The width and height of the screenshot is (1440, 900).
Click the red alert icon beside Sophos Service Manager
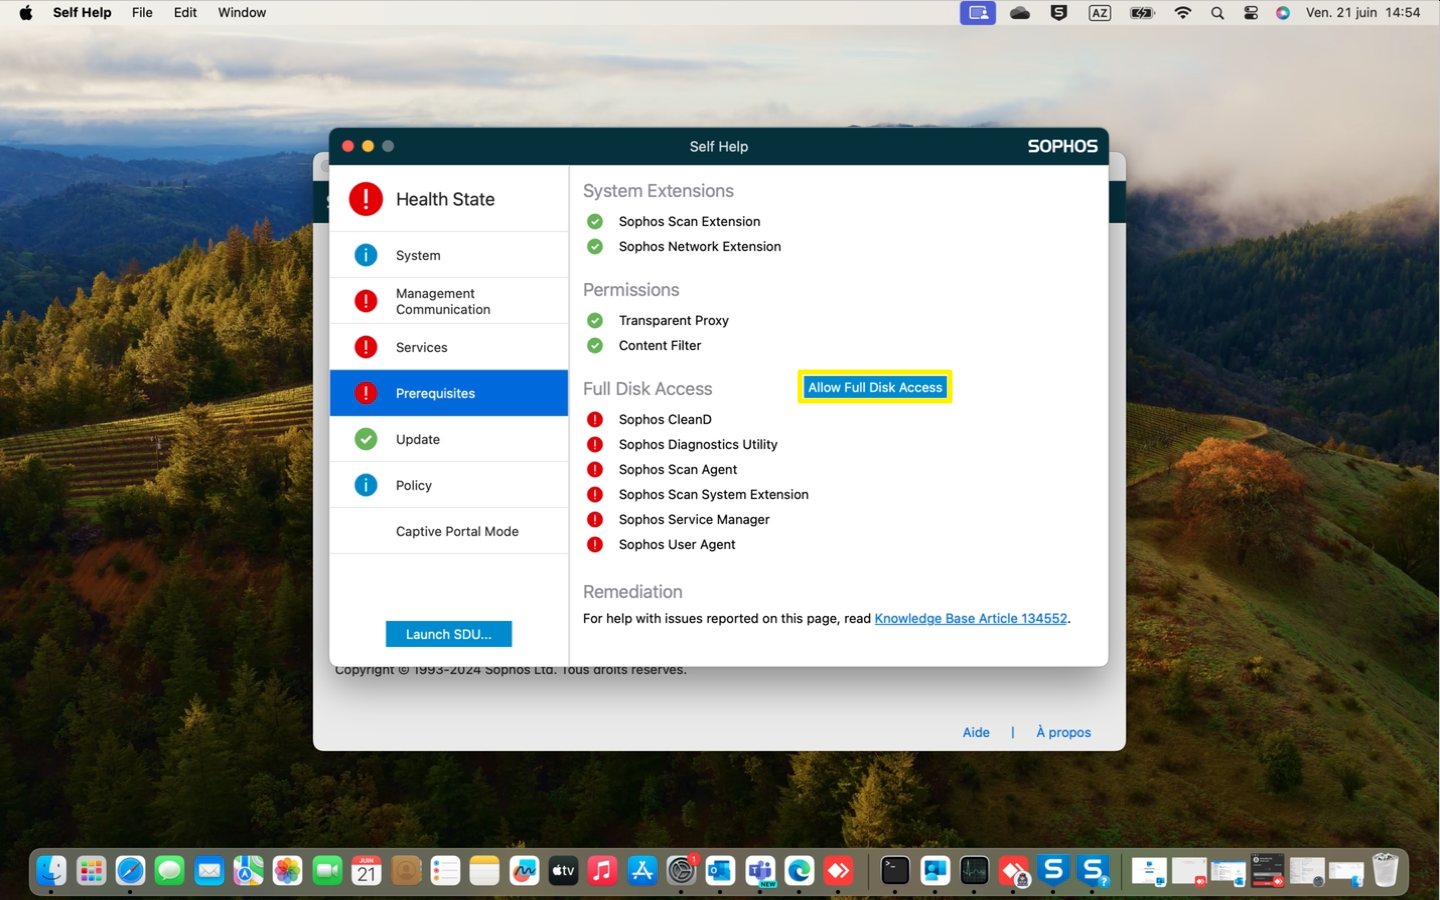coord(595,519)
